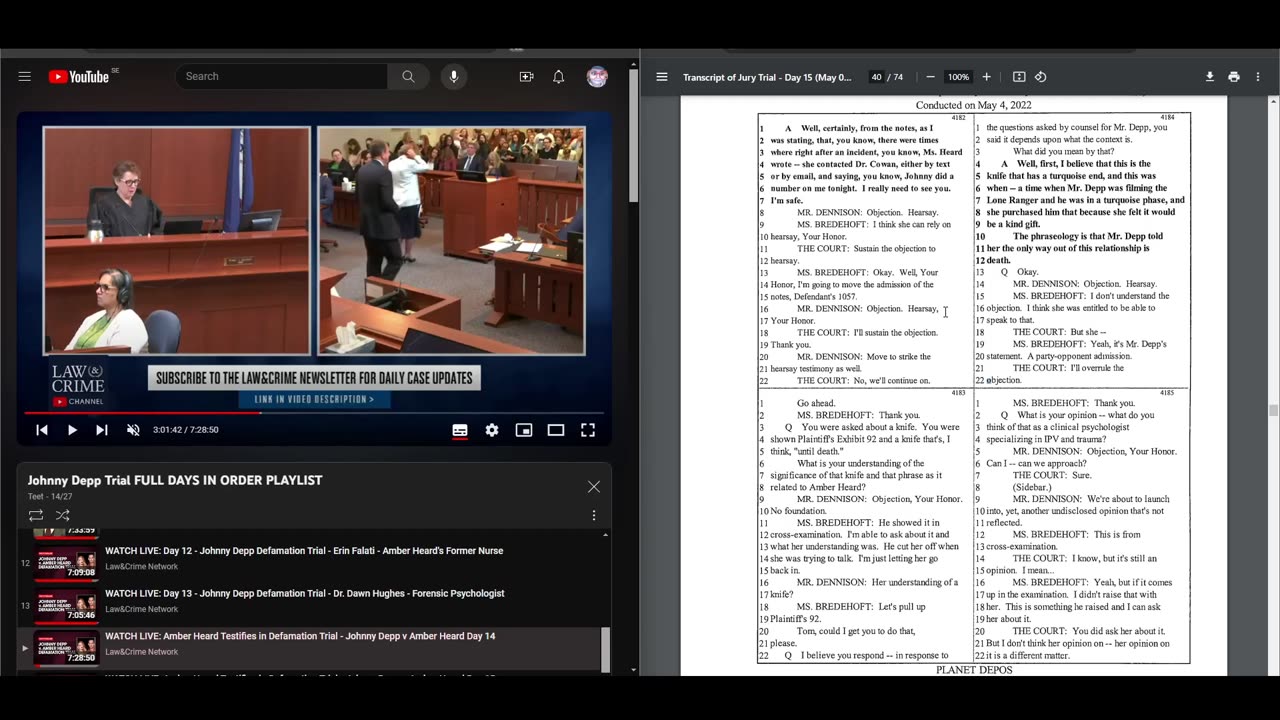Close the playlist panel with the X
The width and height of the screenshot is (1280, 720).
(x=594, y=487)
